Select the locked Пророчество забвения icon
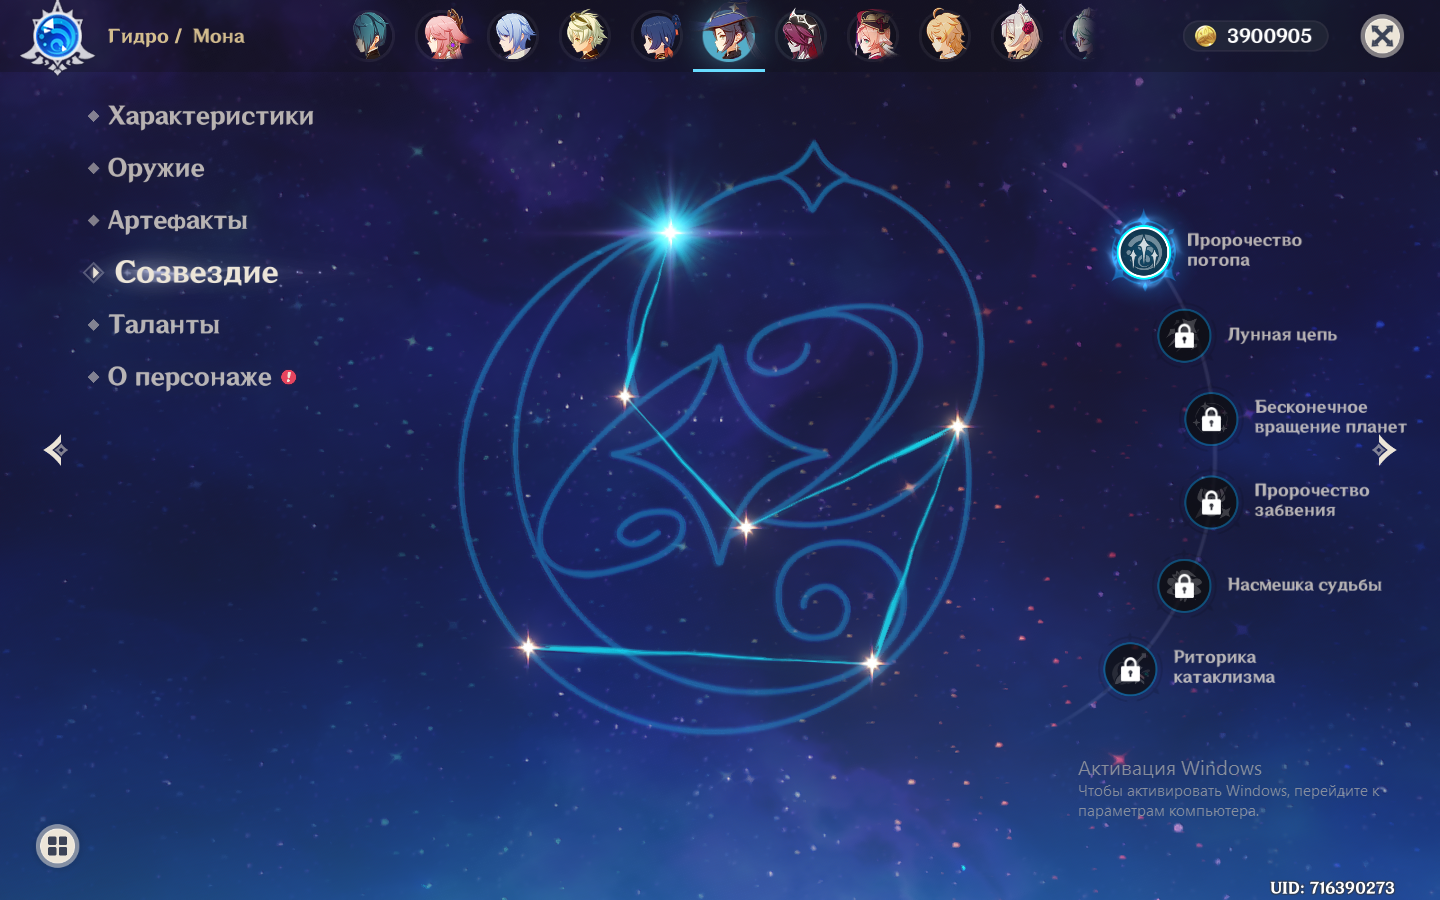1440x900 pixels. pyautogui.click(x=1211, y=502)
